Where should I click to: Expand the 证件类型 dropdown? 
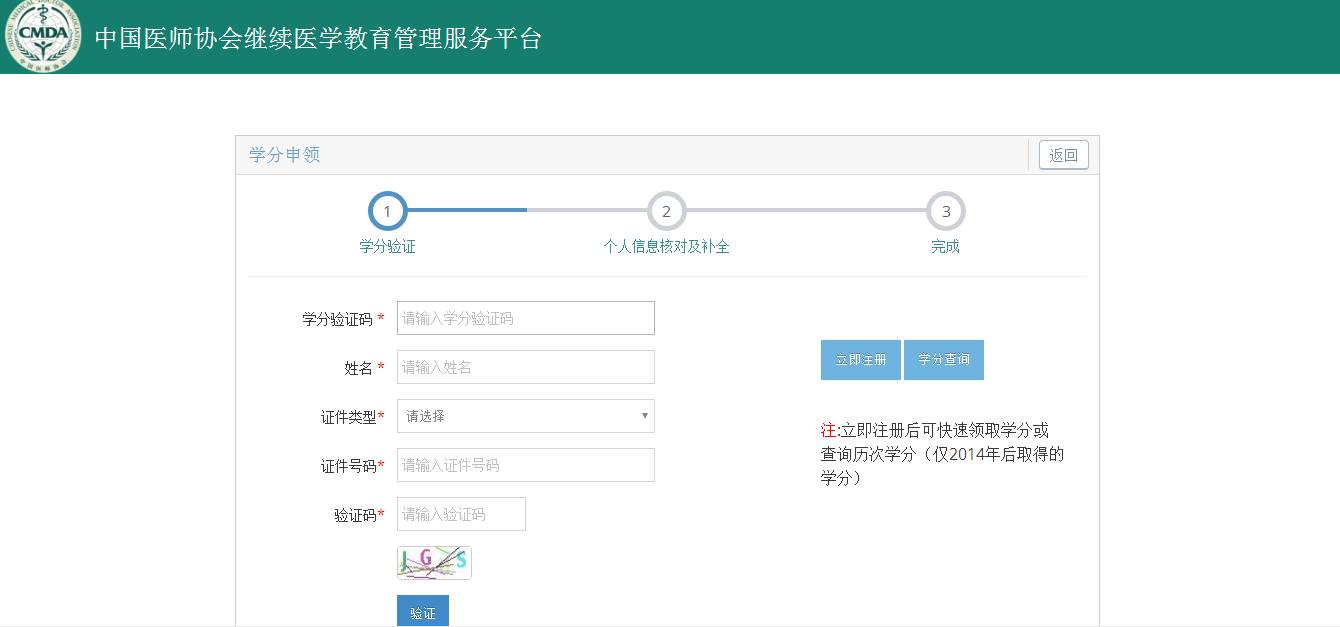click(x=525, y=416)
